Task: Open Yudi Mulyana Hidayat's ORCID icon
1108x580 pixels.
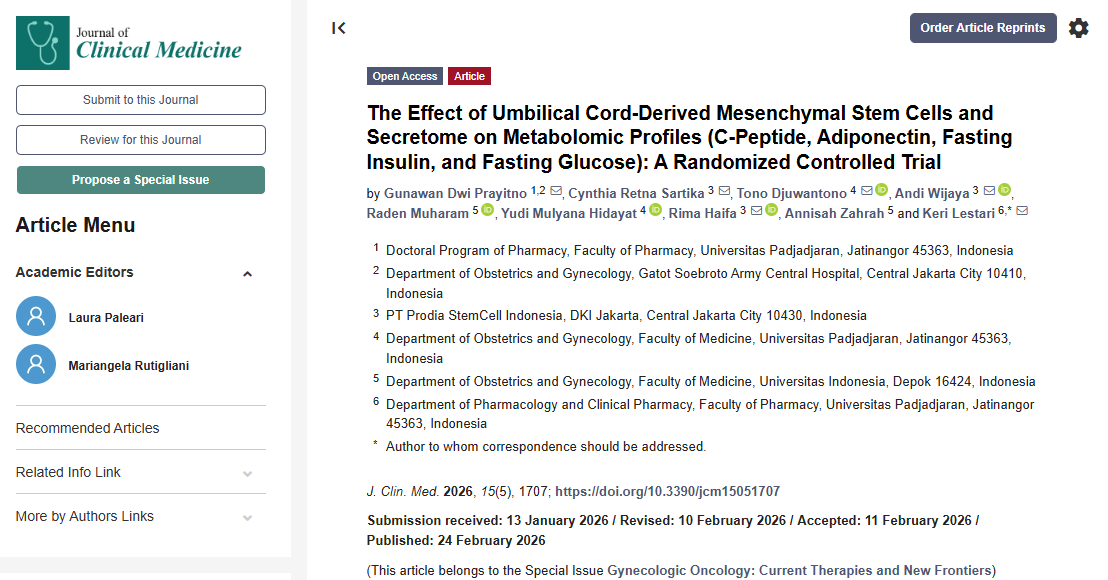Action: [x=655, y=211]
